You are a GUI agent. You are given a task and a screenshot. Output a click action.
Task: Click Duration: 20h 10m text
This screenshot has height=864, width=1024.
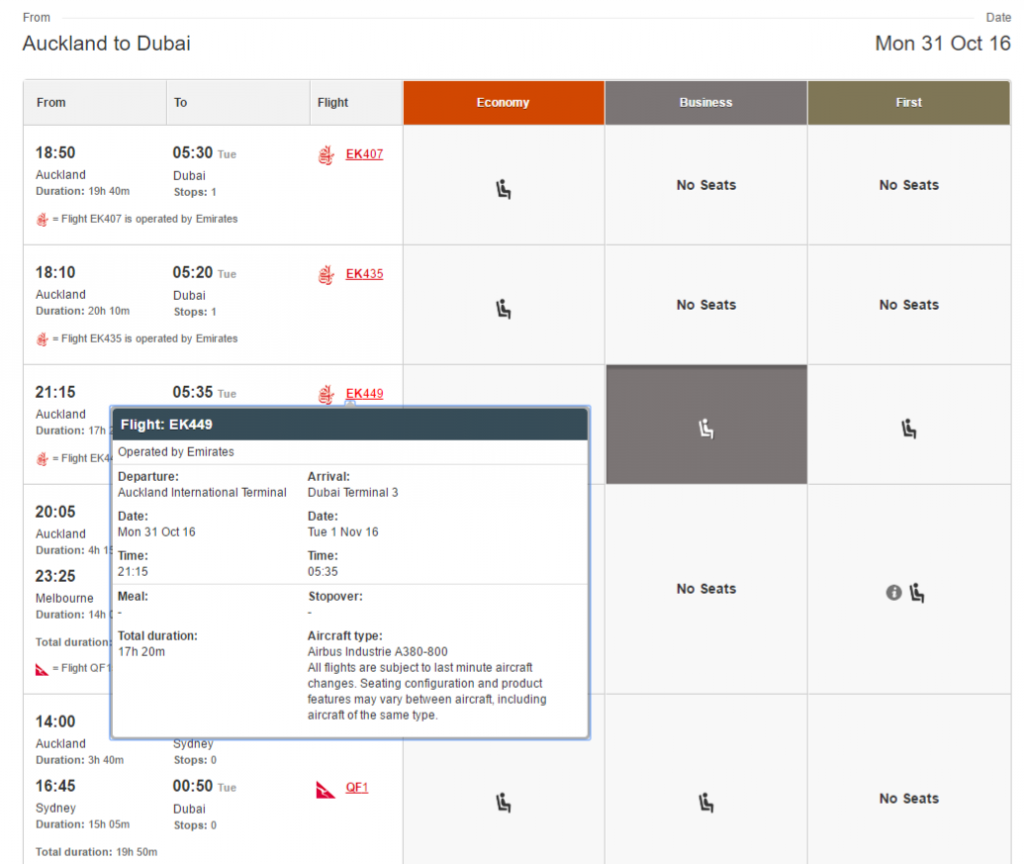(x=83, y=311)
